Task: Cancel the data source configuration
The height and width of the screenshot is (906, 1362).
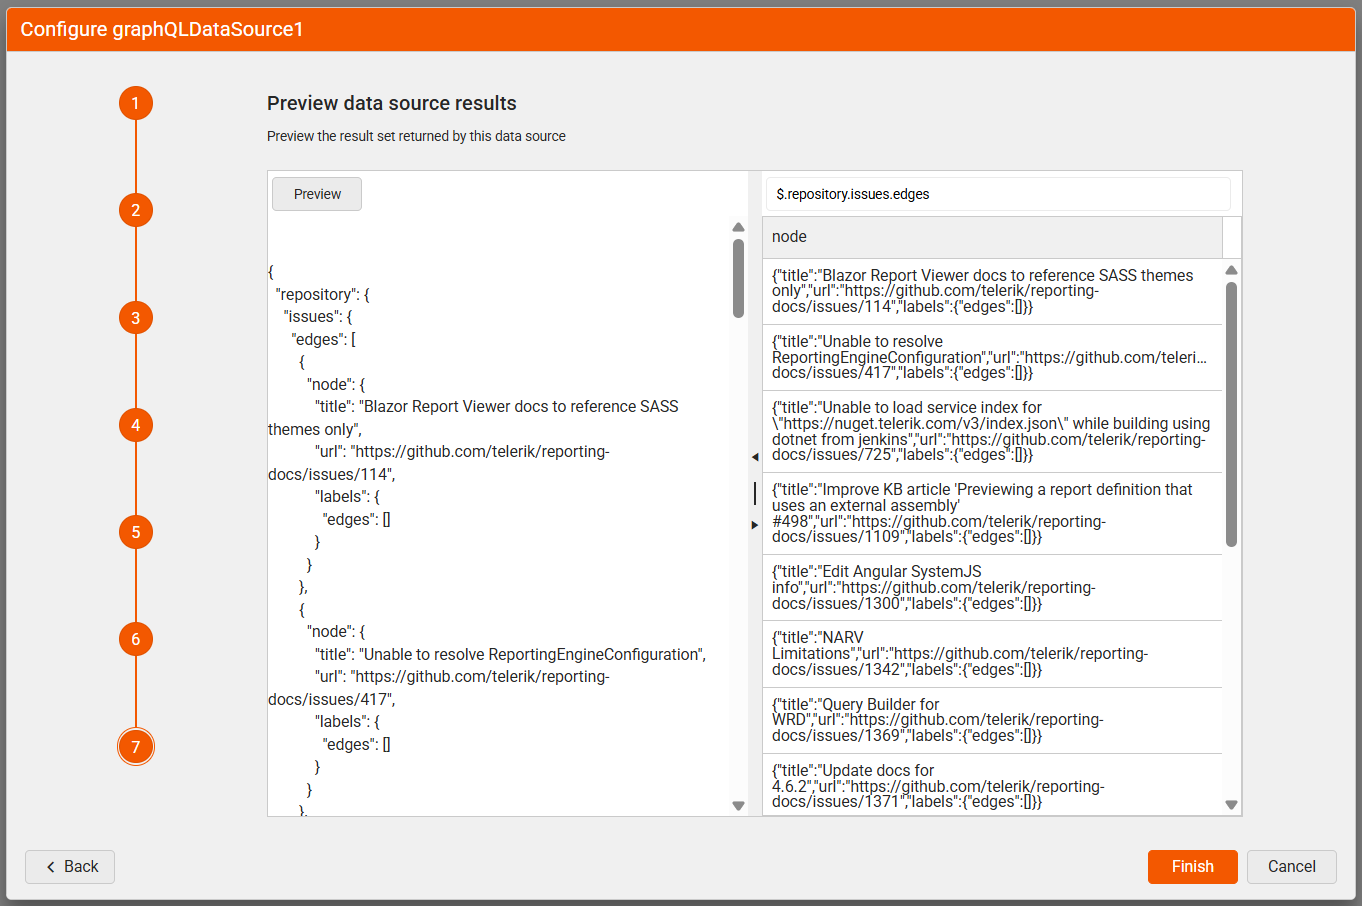Action: 1291,867
